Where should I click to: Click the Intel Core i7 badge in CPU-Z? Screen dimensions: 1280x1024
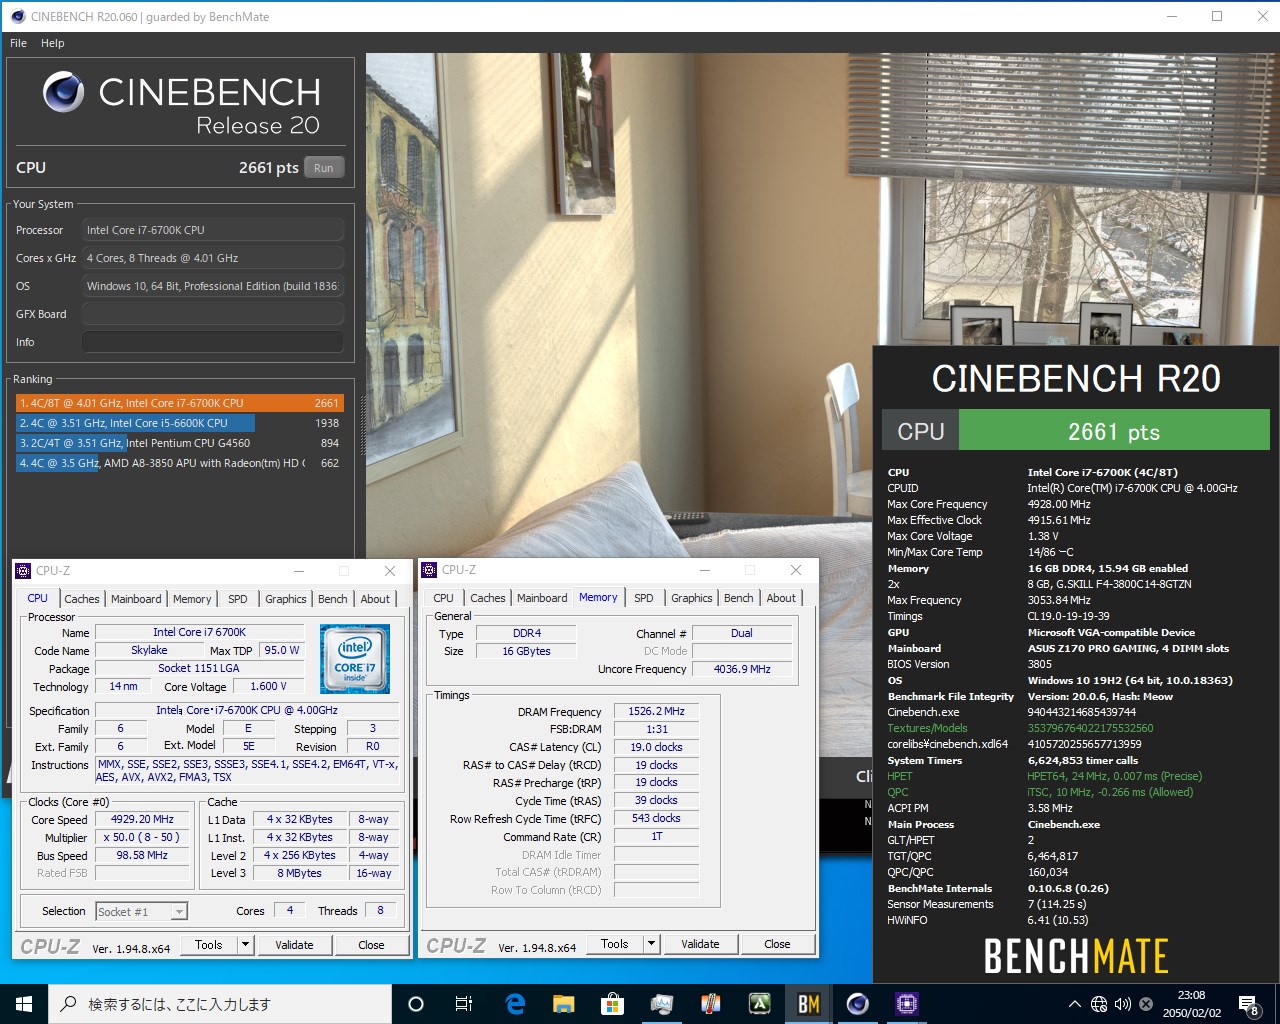(x=355, y=659)
